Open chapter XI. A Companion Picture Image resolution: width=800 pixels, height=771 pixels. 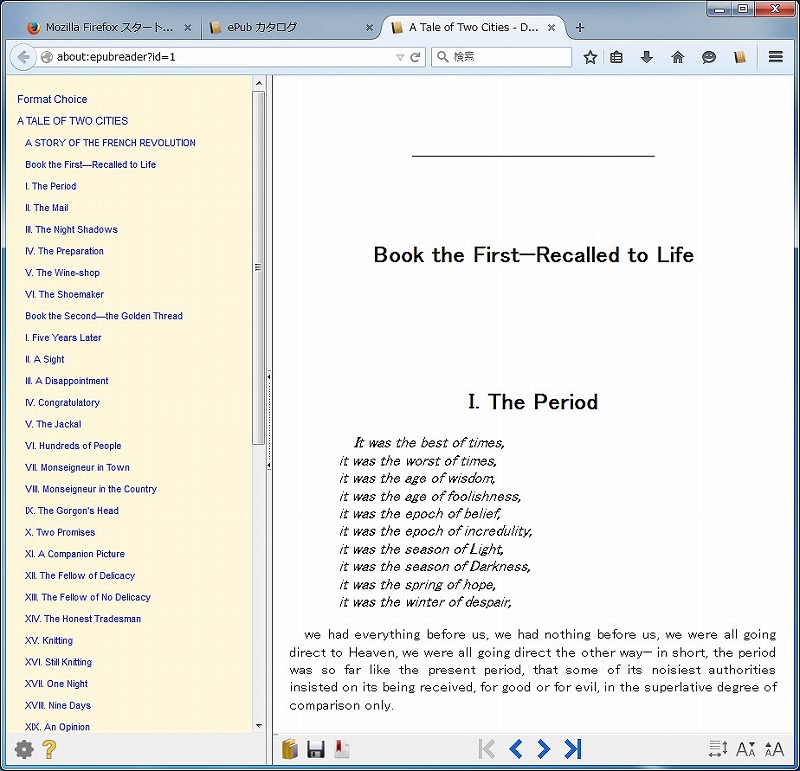[x=75, y=554]
